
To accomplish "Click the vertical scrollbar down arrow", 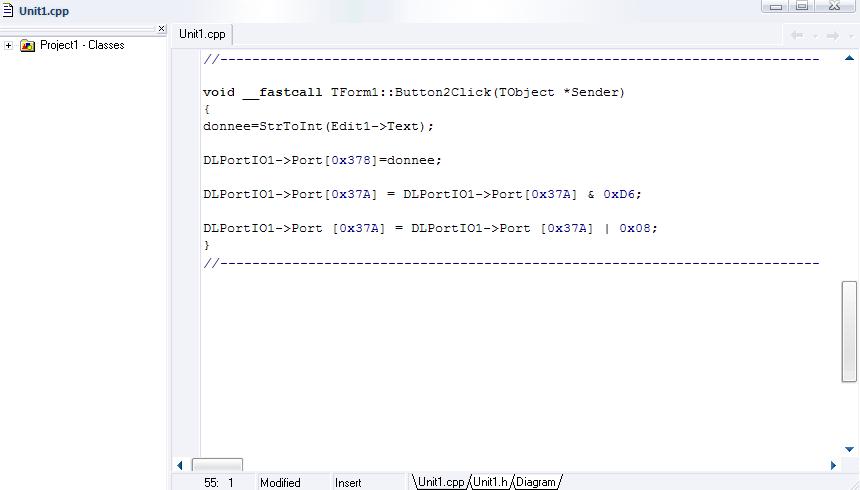I will point(849,449).
